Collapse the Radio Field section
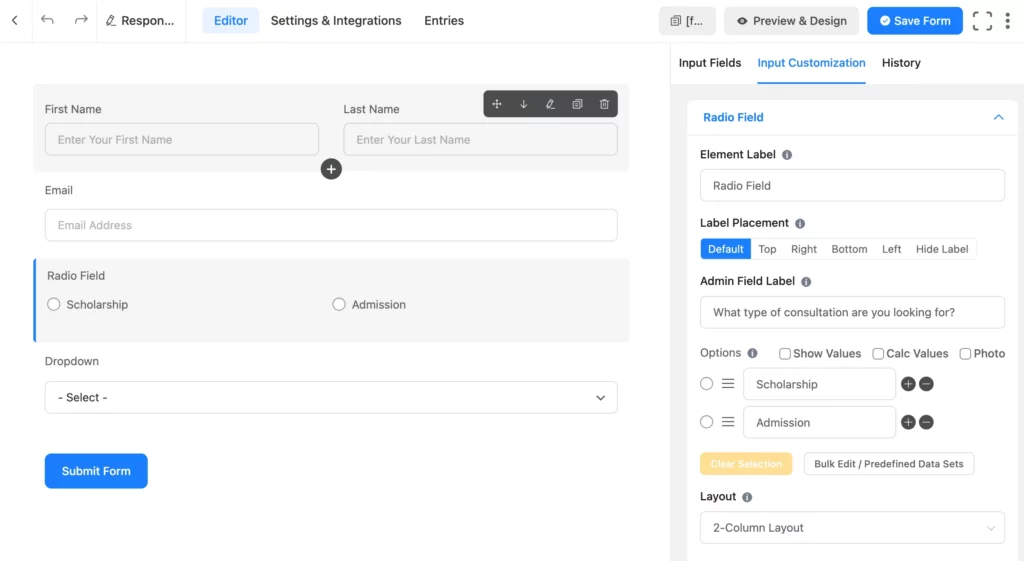Viewport: 1024px width, 561px height. (997, 117)
